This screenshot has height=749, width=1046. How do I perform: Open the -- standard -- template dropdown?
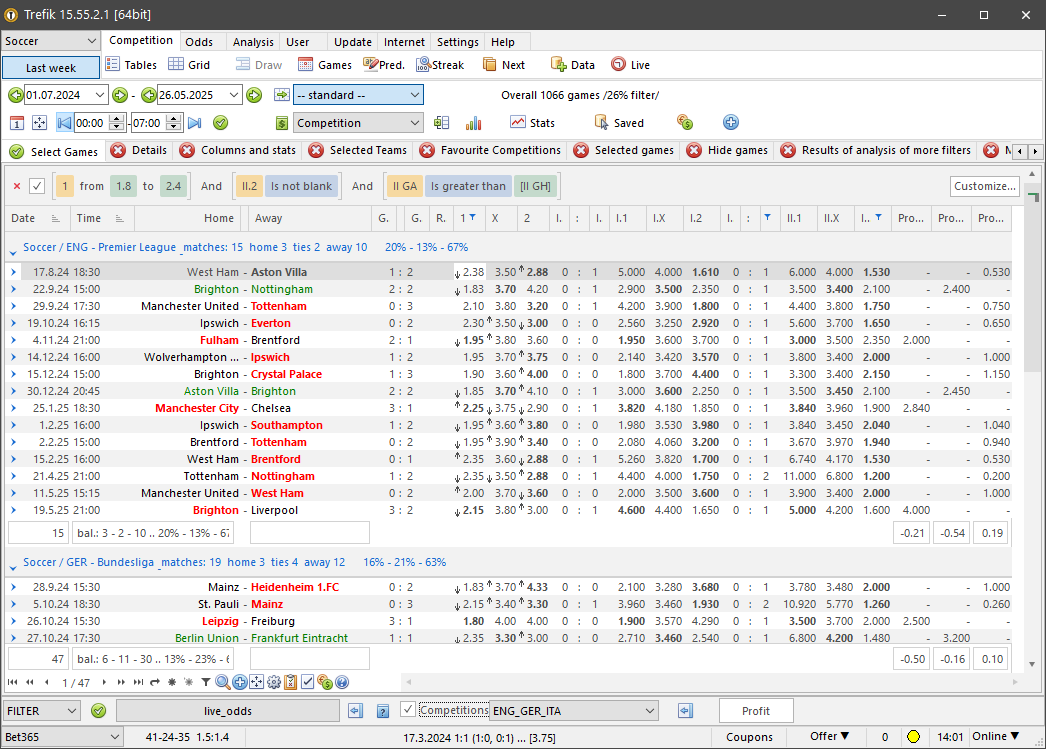pos(359,95)
